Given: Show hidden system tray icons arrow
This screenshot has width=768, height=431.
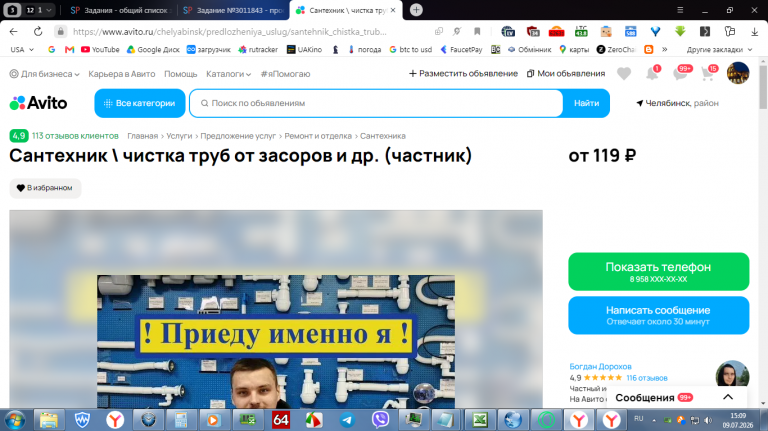Looking at the screenshot, I should coord(654,420).
